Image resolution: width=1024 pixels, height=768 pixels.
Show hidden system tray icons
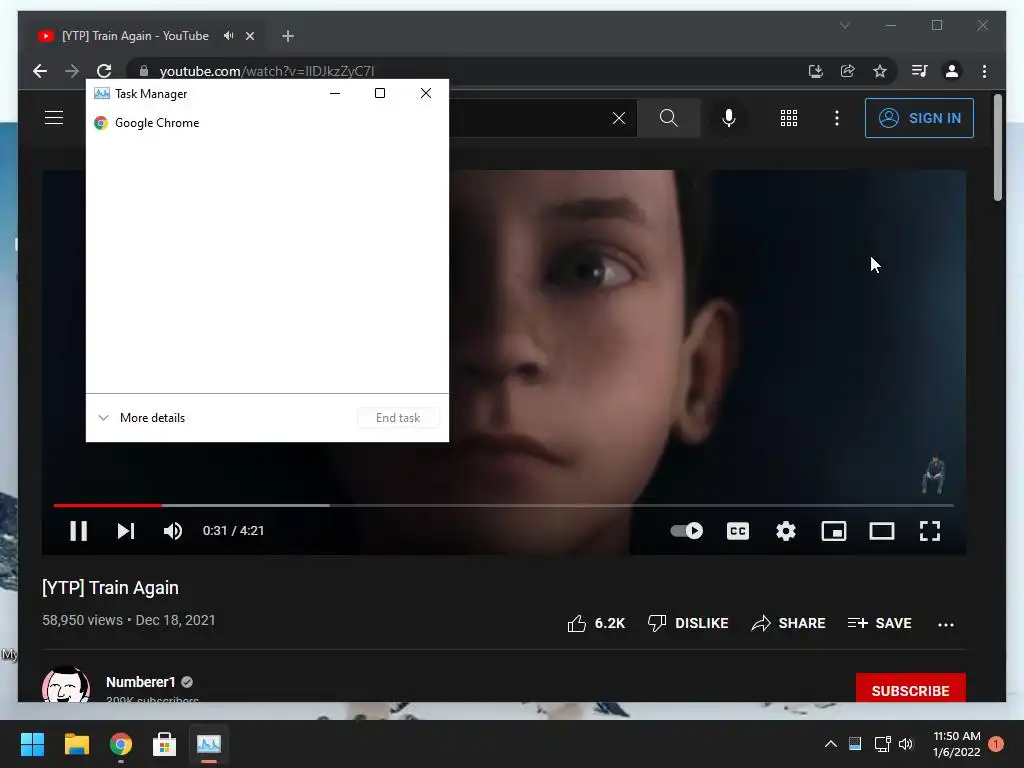831,744
